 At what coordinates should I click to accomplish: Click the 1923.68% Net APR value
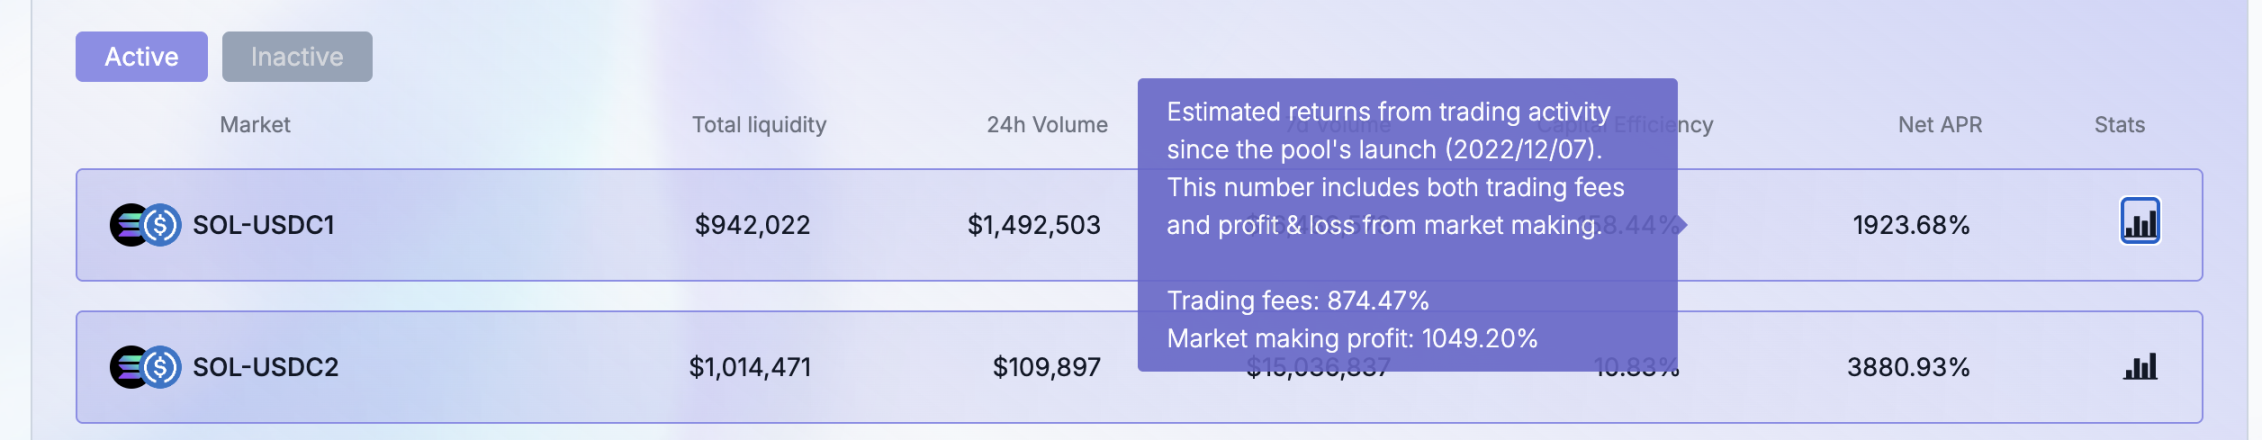click(x=1911, y=225)
